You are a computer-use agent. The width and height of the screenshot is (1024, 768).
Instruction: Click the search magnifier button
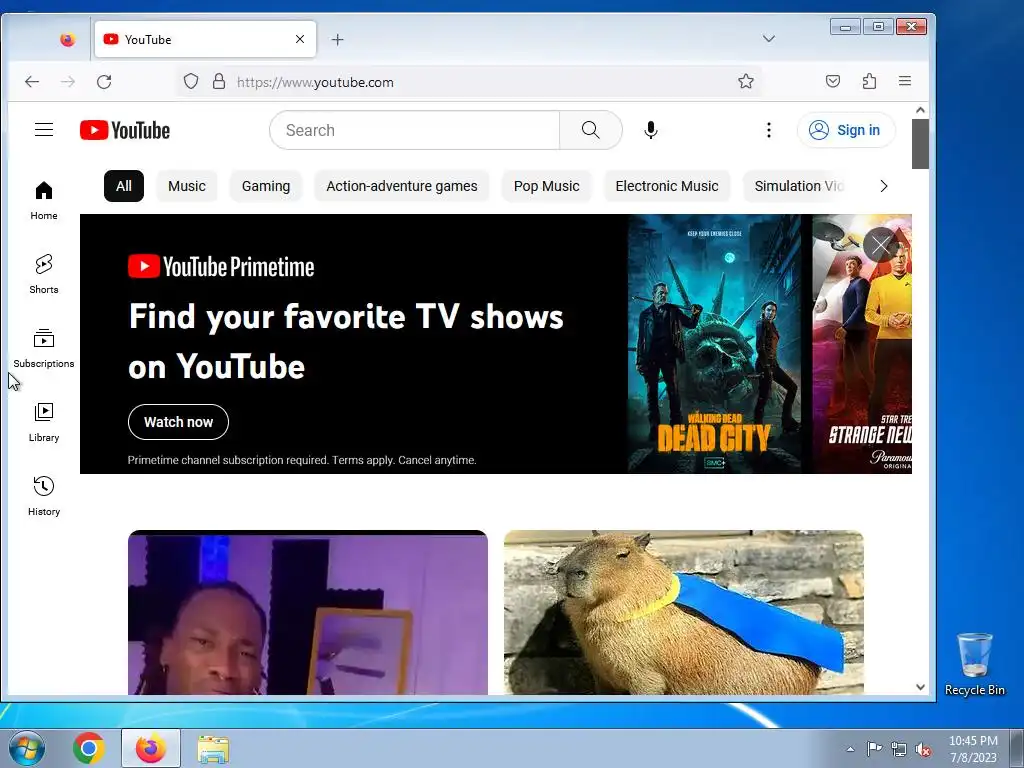(590, 130)
